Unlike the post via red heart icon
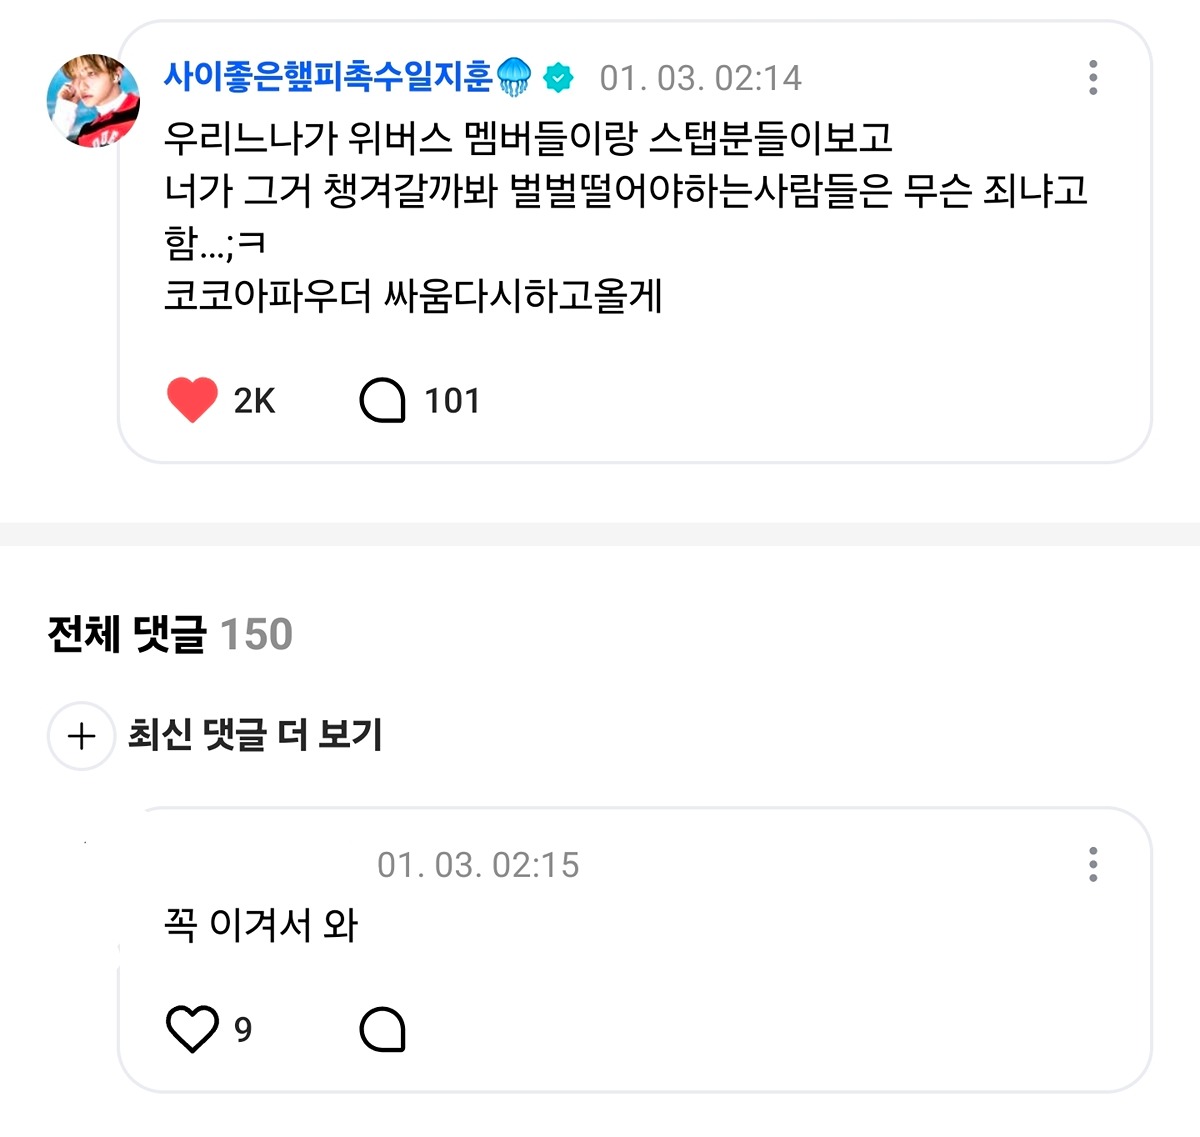Screen dimensions: 1200x1137 (x=192, y=400)
